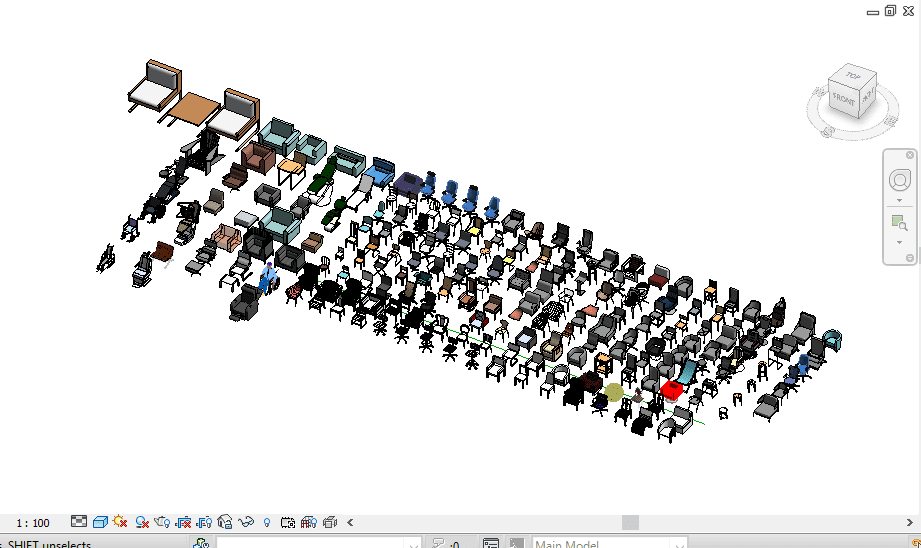Screen dimensions: 921x548
Task: Expand the Steering Wheels dropdown arrow
Action: point(899,200)
